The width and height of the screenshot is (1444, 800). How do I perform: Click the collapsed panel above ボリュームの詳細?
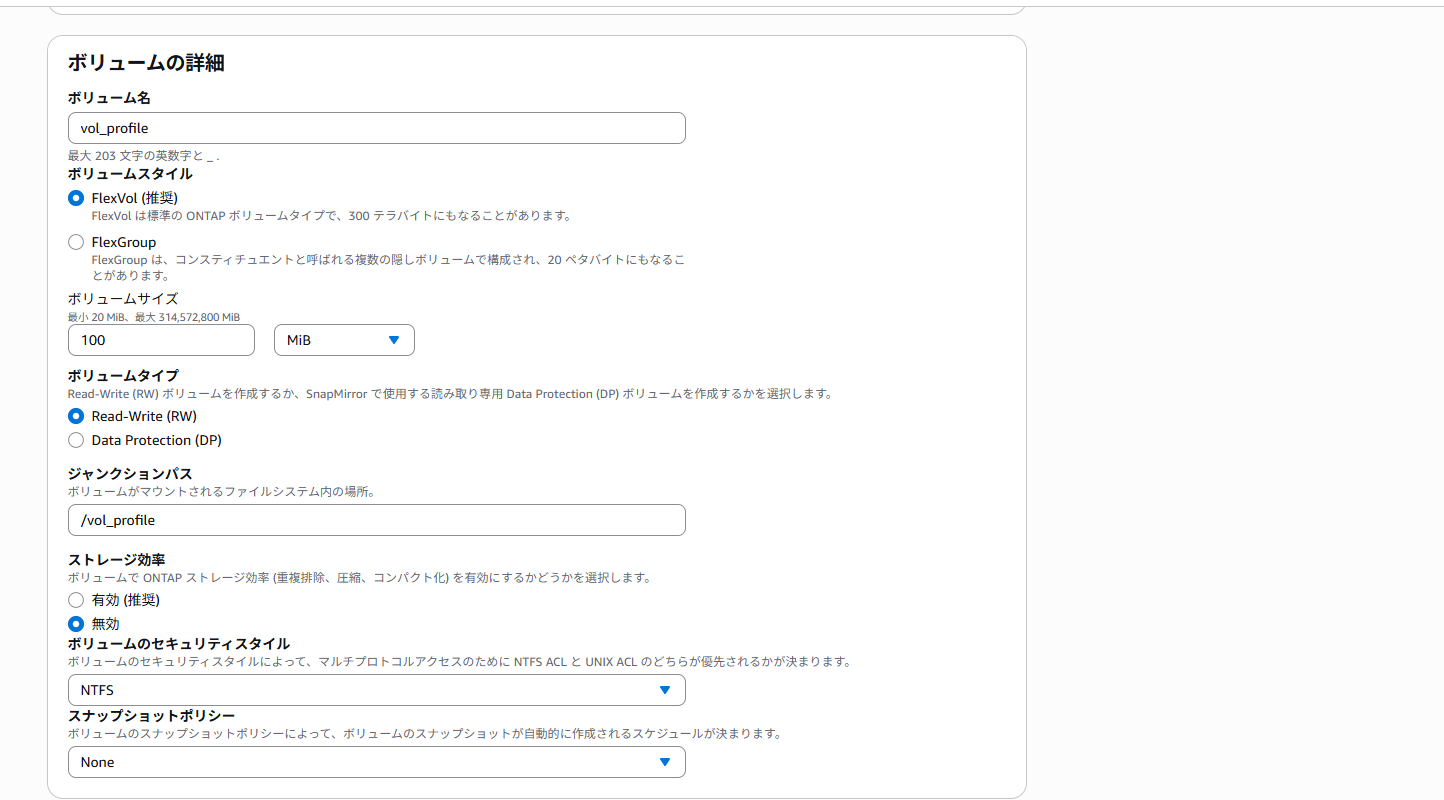535,8
